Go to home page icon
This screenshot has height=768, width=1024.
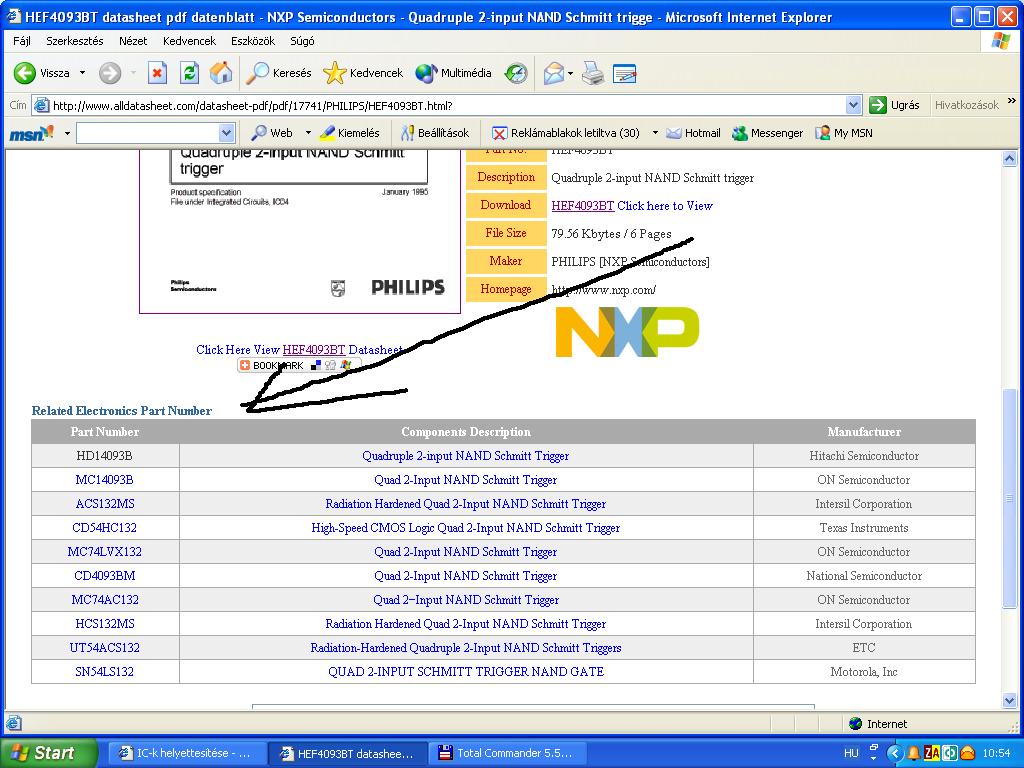pos(221,73)
